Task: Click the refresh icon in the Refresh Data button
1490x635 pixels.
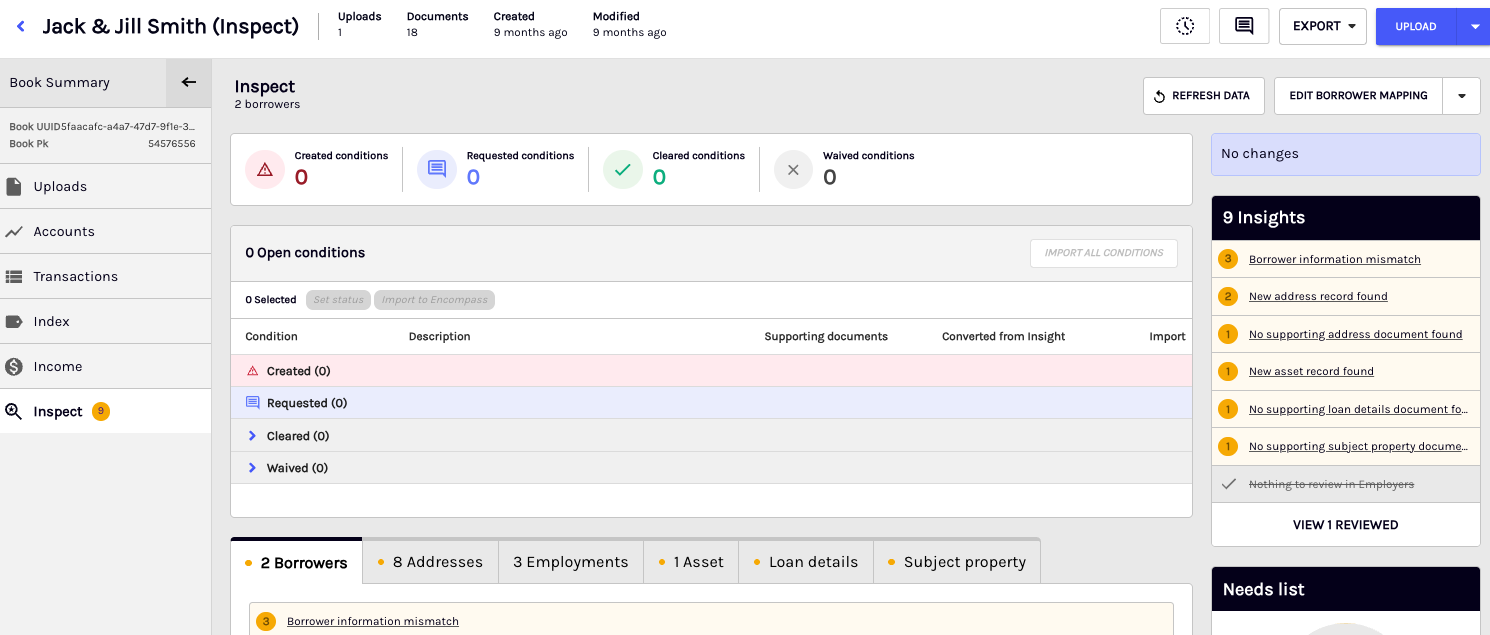Action: [x=1160, y=96]
